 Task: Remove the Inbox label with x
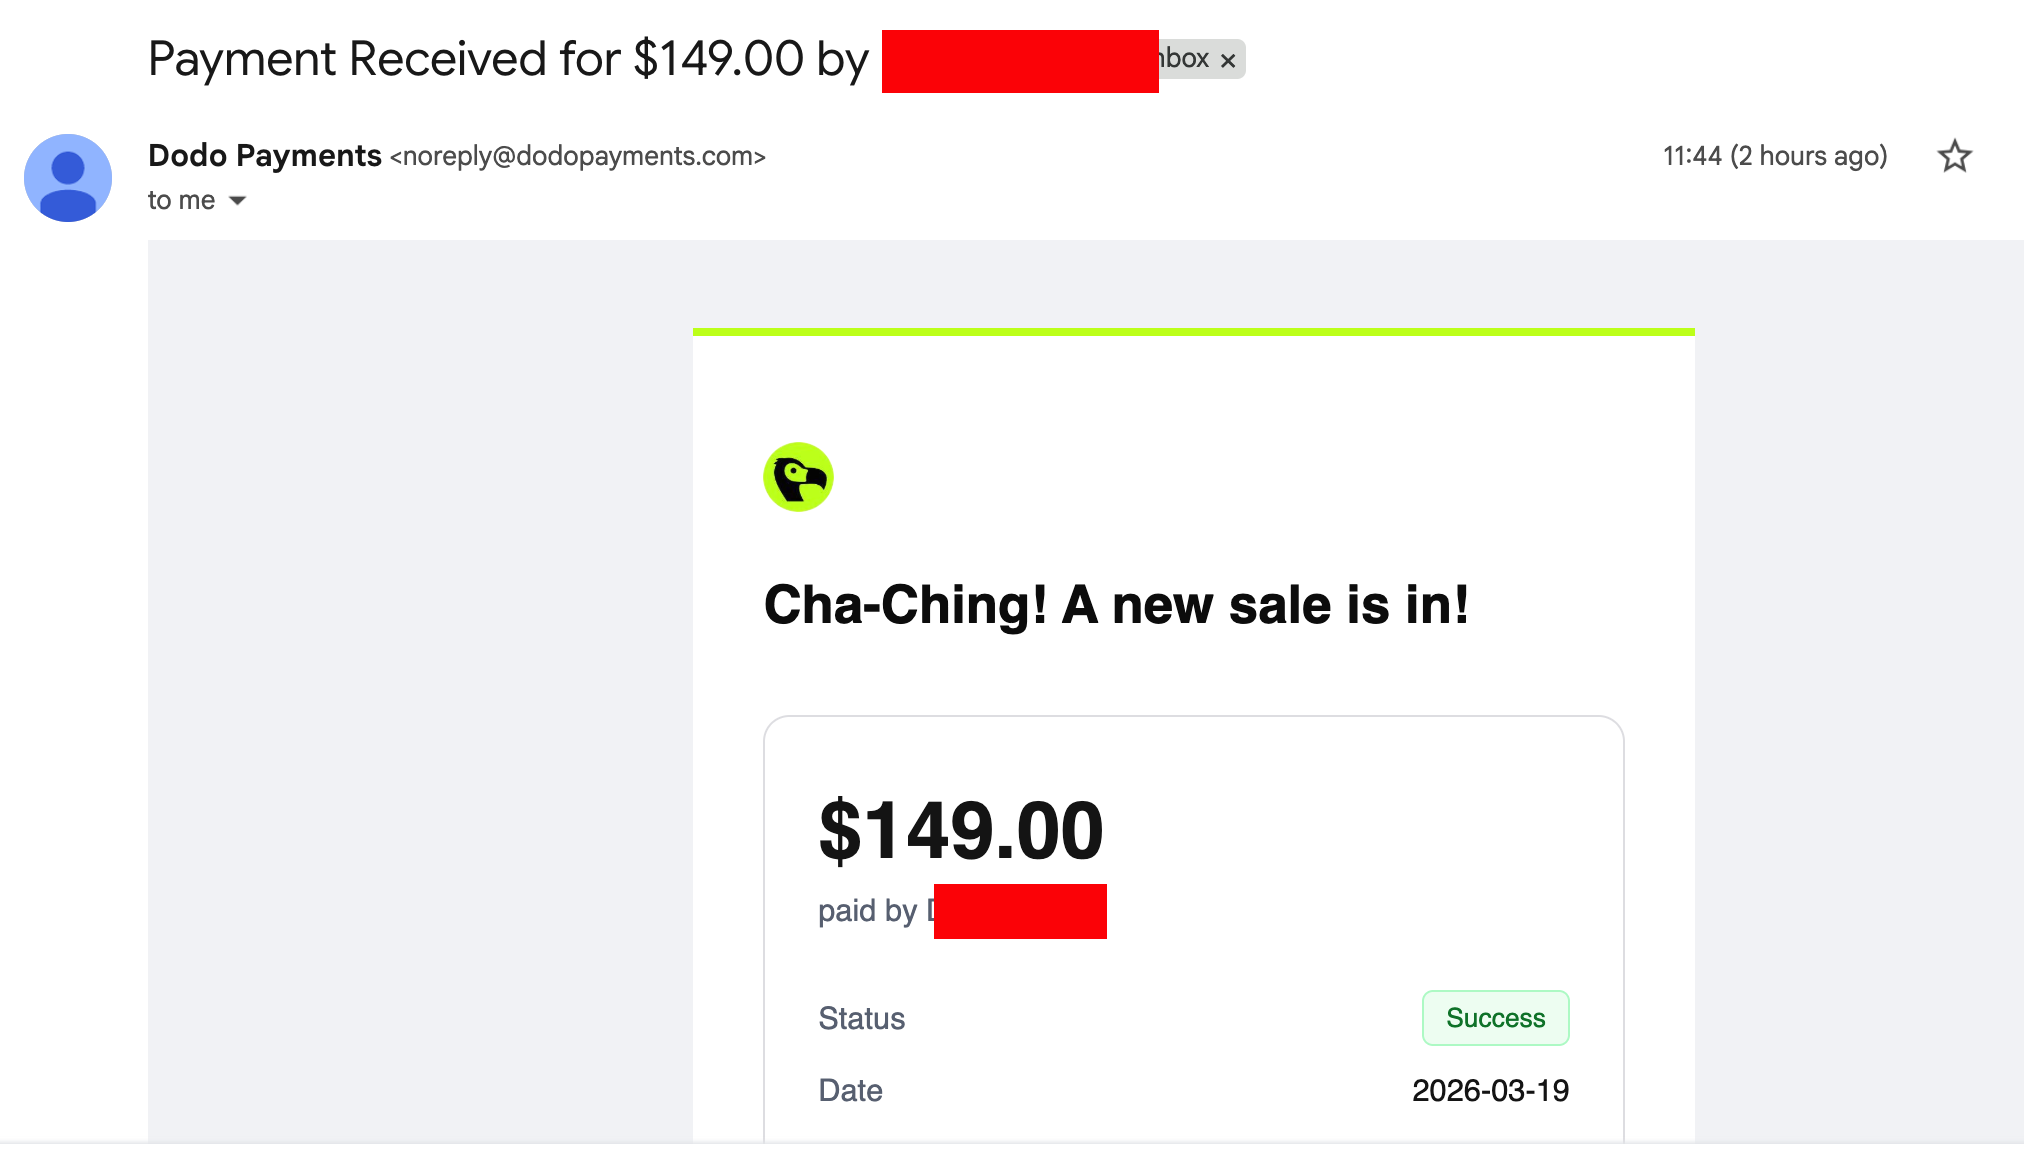pyautogui.click(x=1229, y=61)
